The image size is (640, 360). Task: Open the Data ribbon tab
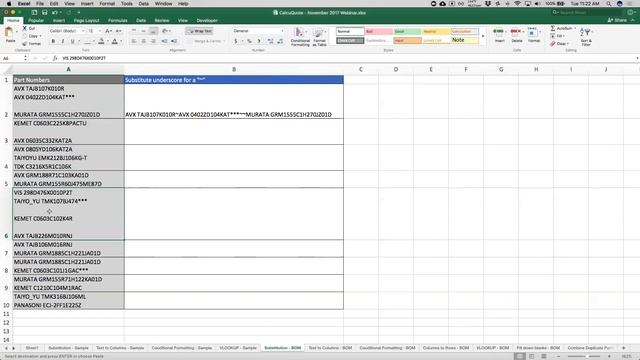click(x=141, y=20)
